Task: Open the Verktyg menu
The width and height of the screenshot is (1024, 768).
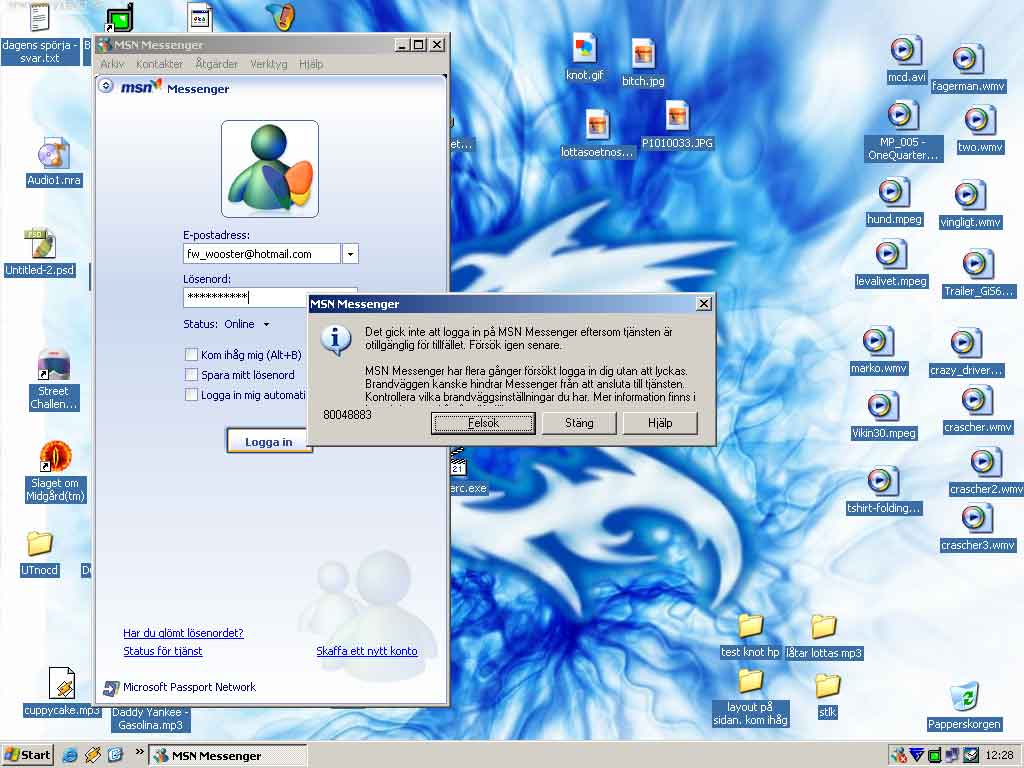Action: point(268,64)
